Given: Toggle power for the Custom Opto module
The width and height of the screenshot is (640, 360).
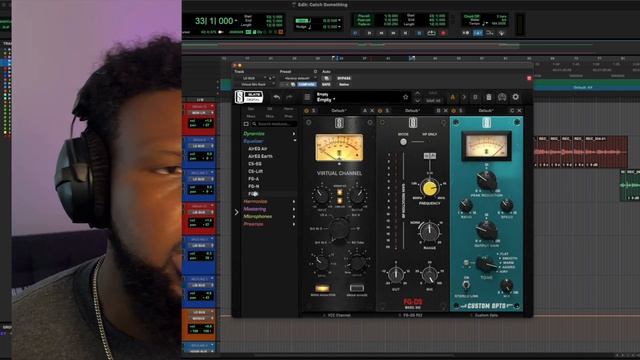Looking at the screenshot, I should click(453, 111).
